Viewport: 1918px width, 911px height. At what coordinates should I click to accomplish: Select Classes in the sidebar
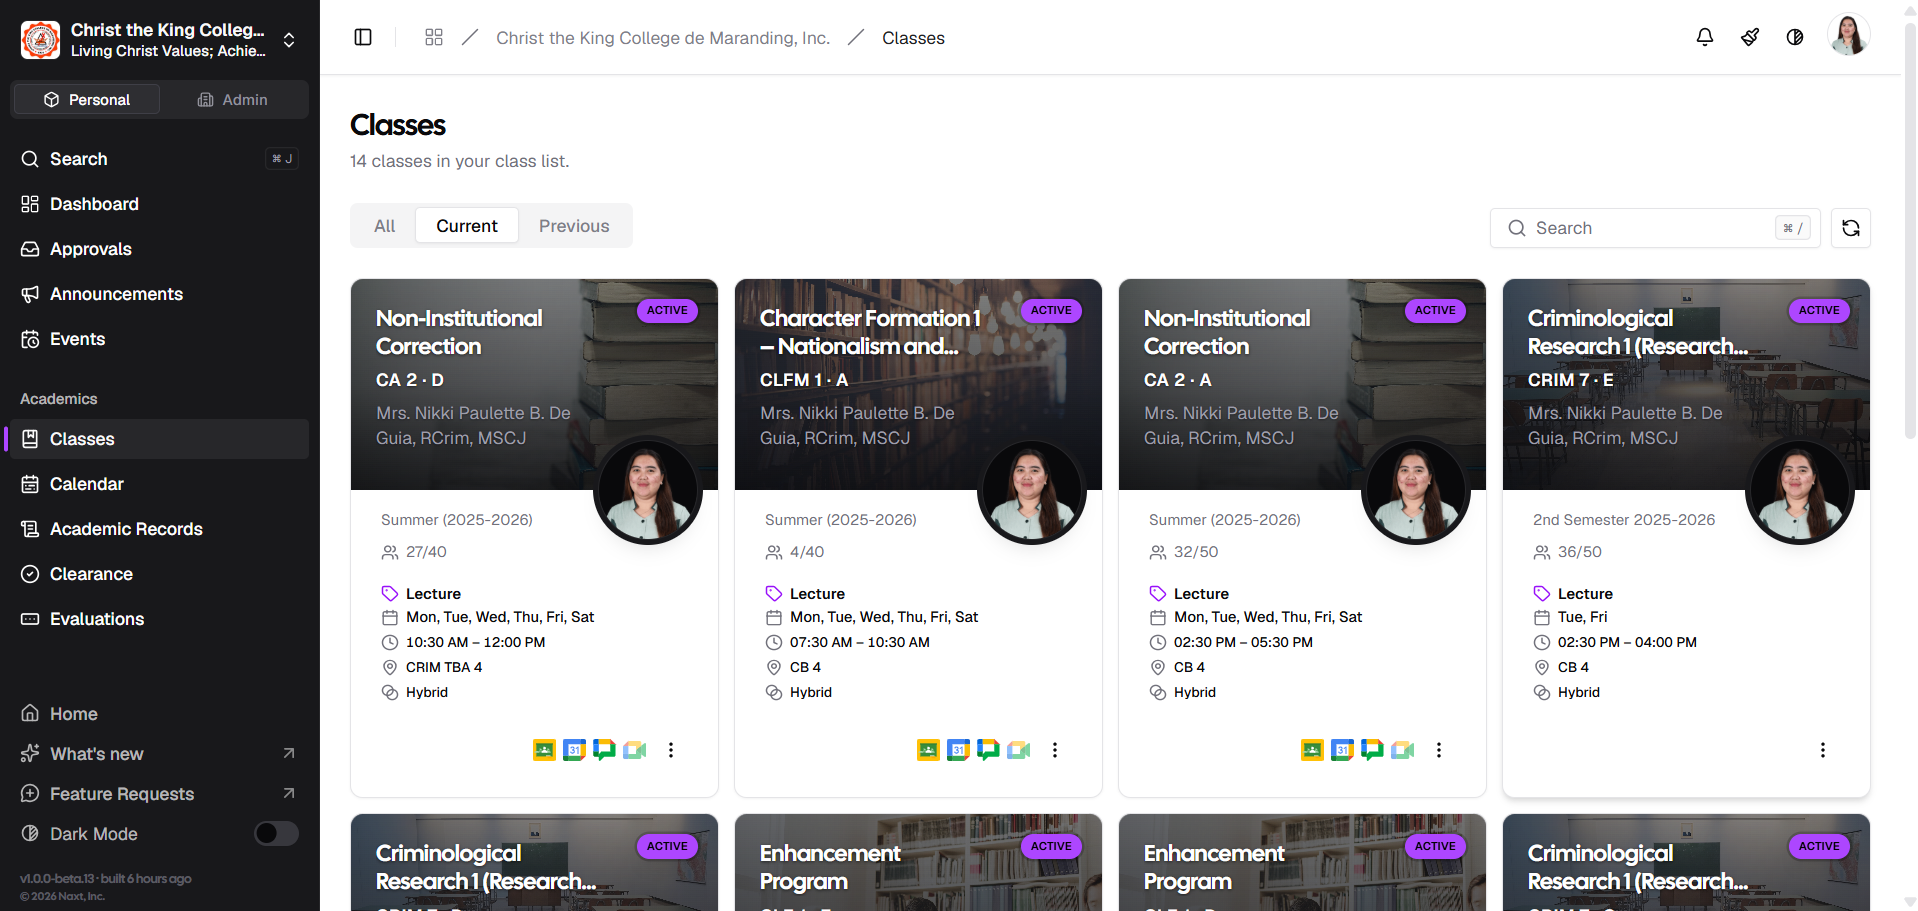click(160, 439)
